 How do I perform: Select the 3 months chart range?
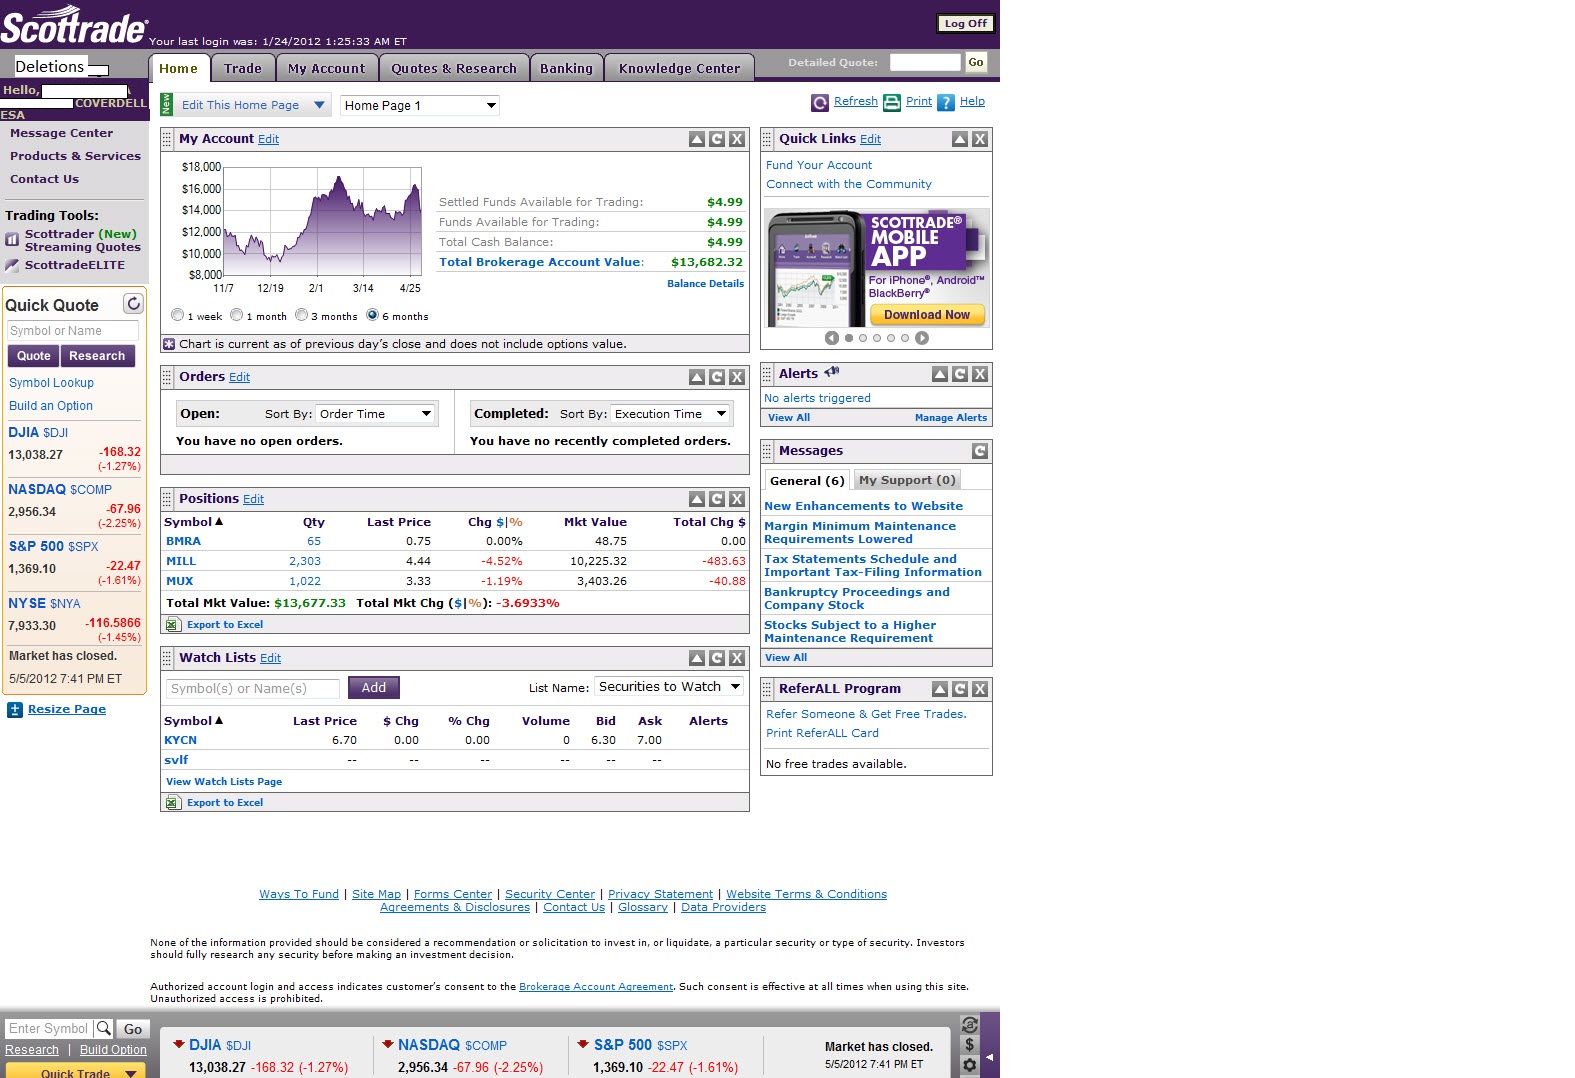click(x=301, y=315)
